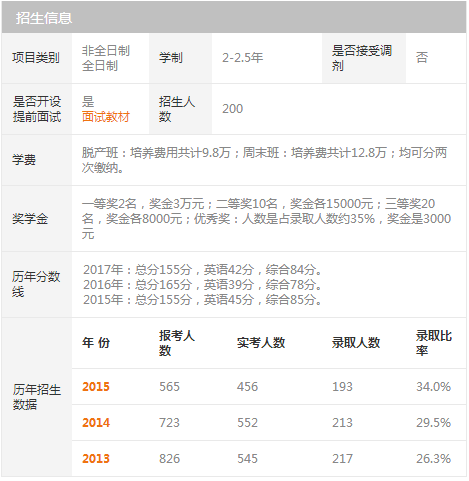Click the 实考人数 column header
This screenshot has width=469, height=481.
pyautogui.click(x=261, y=343)
